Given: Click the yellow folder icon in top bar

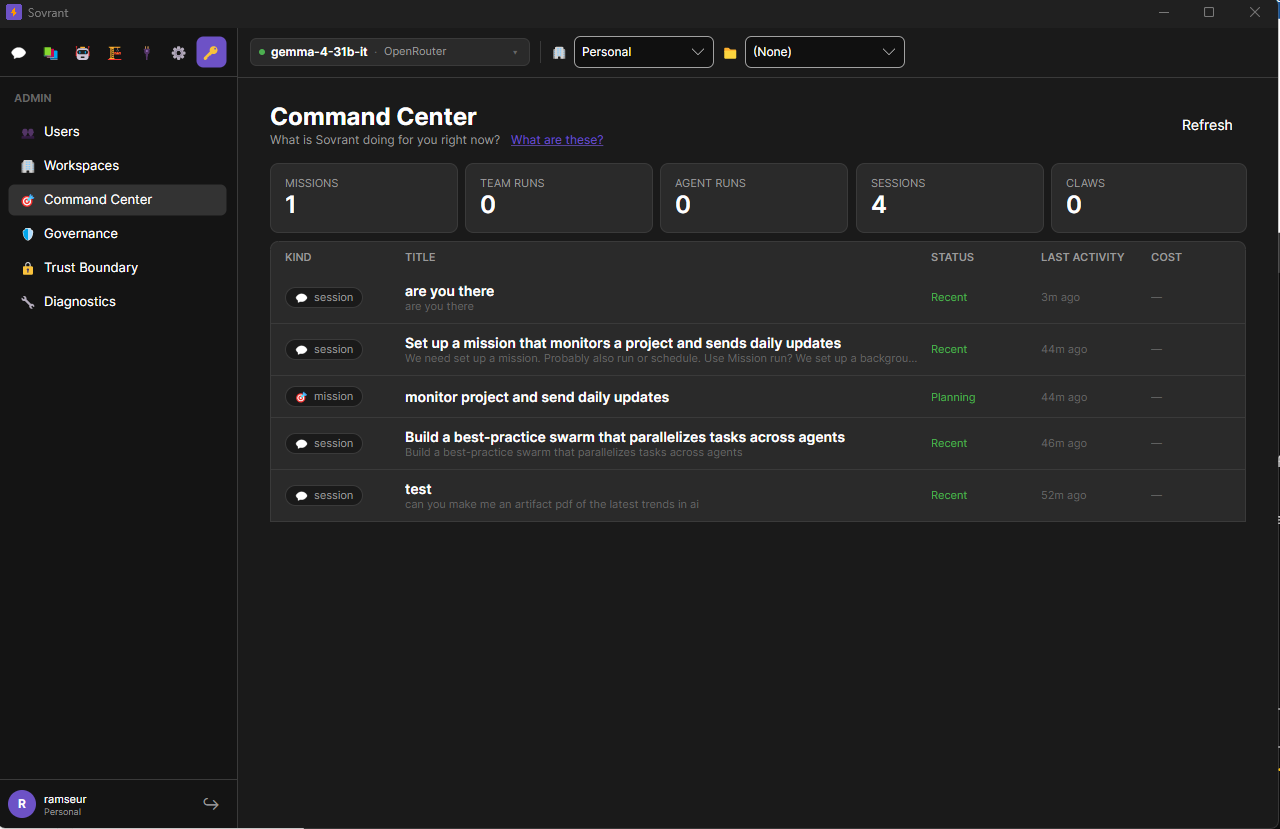Looking at the screenshot, I should [x=730, y=53].
